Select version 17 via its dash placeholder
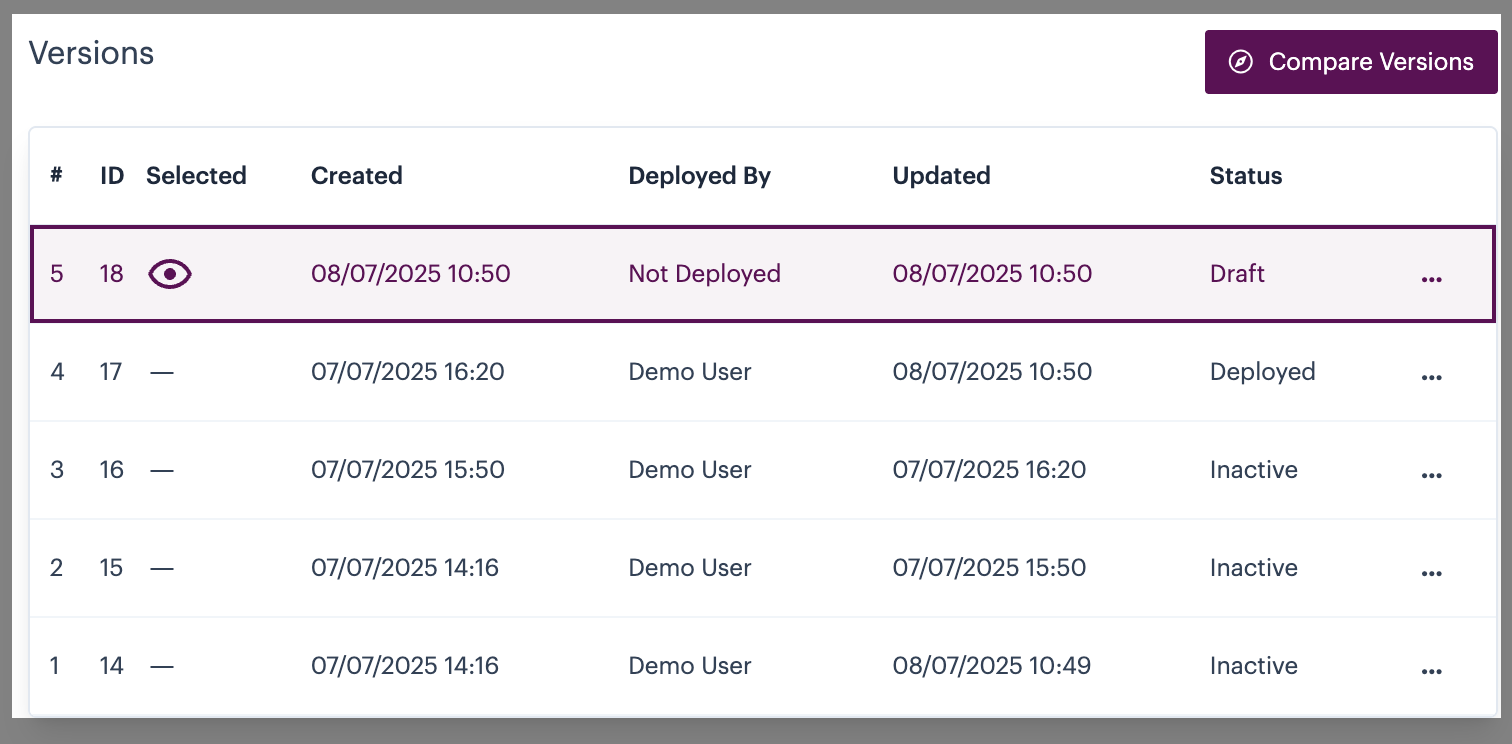This screenshot has height=744, width=1512. [x=161, y=372]
